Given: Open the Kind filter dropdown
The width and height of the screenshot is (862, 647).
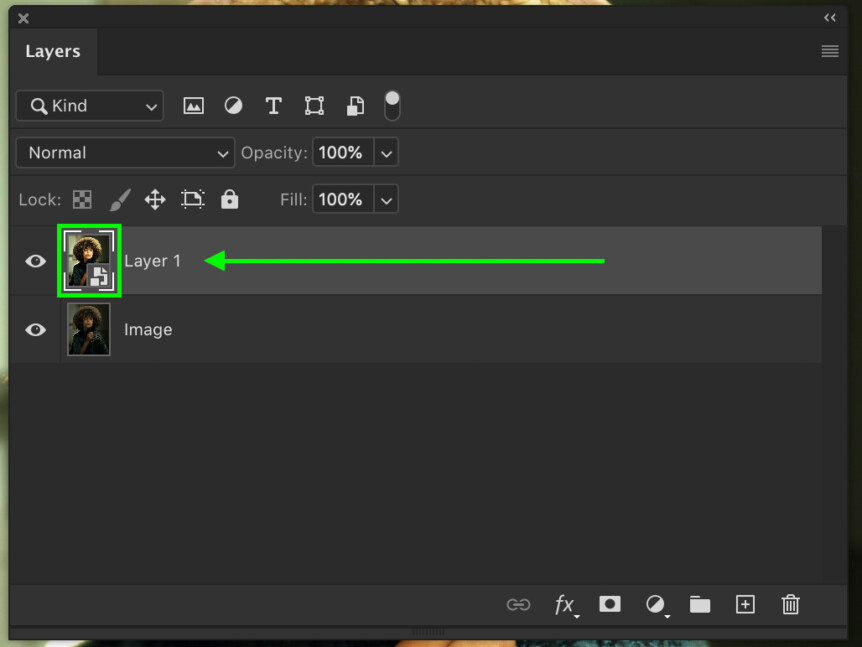Looking at the screenshot, I should coord(88,105).
